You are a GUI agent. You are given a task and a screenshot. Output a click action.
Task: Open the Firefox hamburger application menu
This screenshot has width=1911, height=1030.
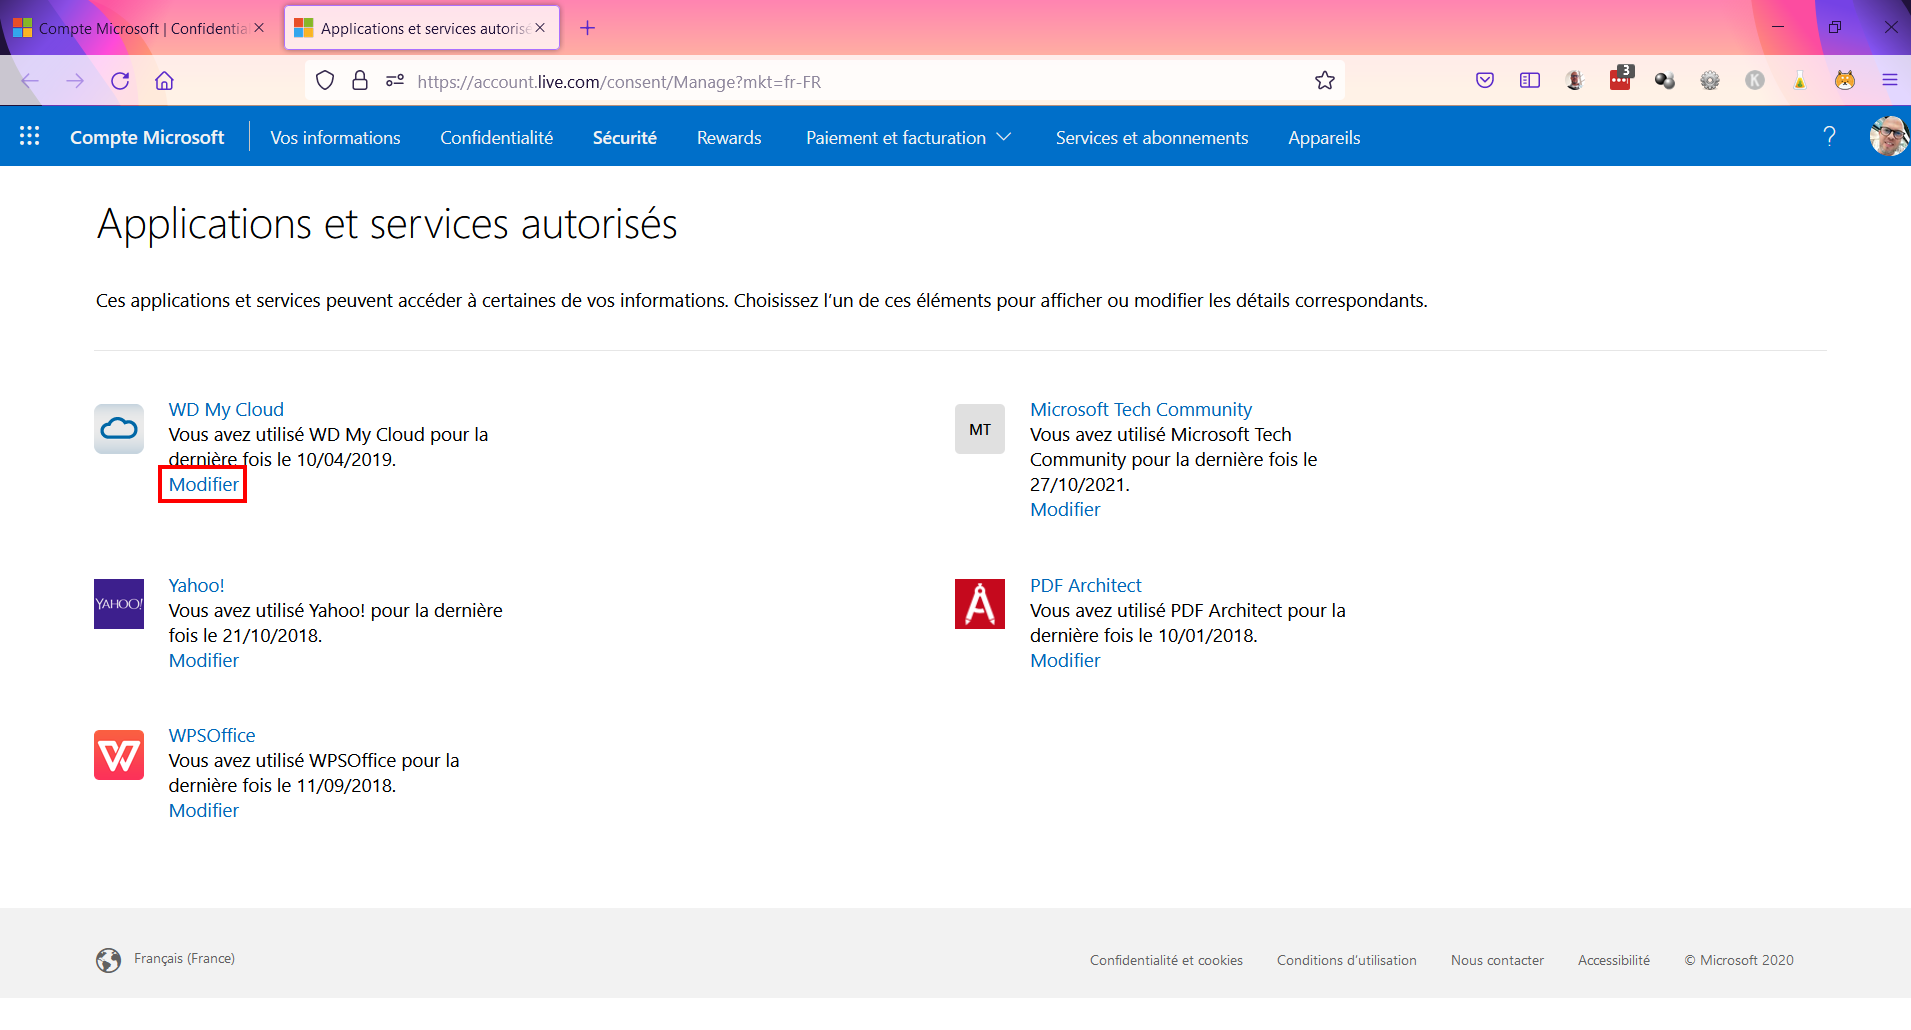(1890, 81)
